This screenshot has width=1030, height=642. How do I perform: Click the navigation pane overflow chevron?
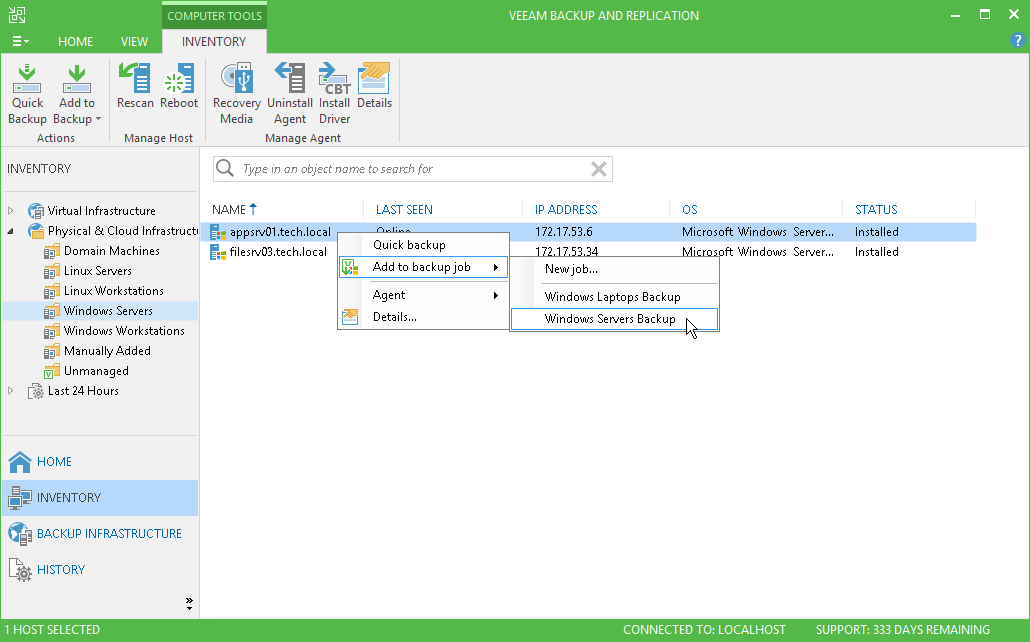click(189, 603)
